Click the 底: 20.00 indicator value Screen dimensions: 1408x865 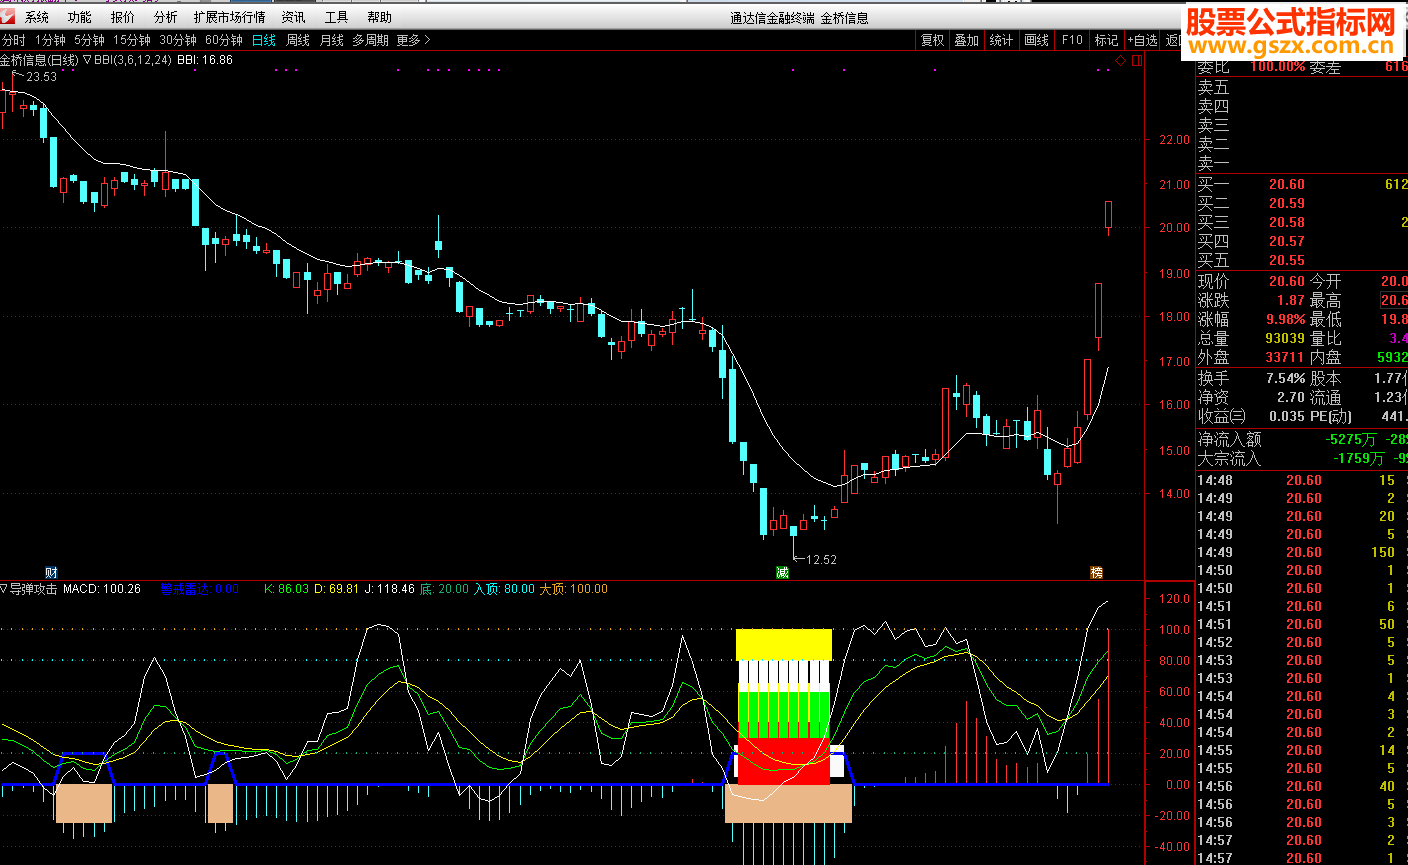pyautogui.click(x=444, y=589)
